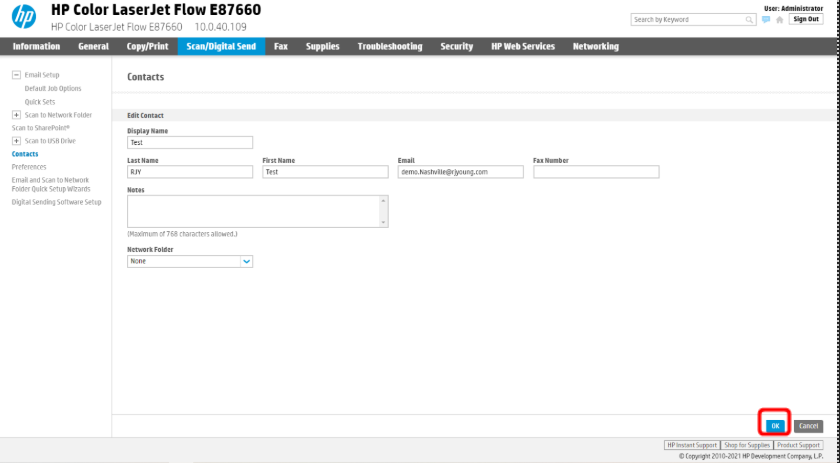Open Digital Sending Software Setup
The width and height of the screenshot is (840, 463).
(56, 202)
